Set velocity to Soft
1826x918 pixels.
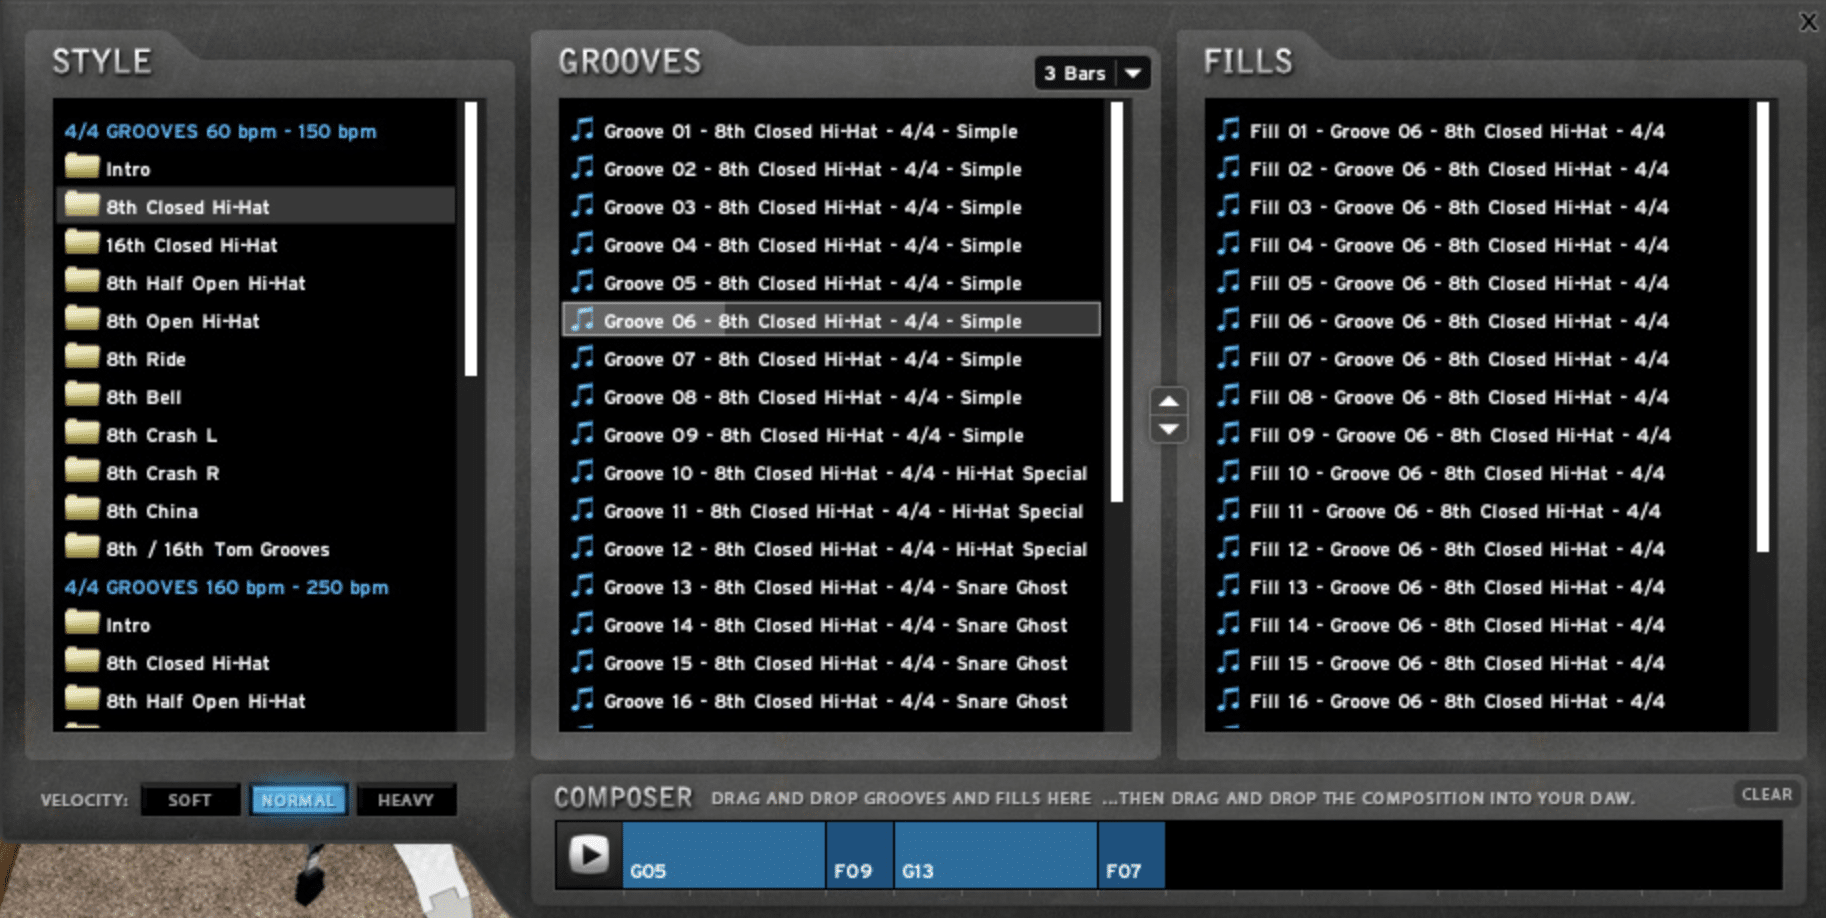(190, 800)
